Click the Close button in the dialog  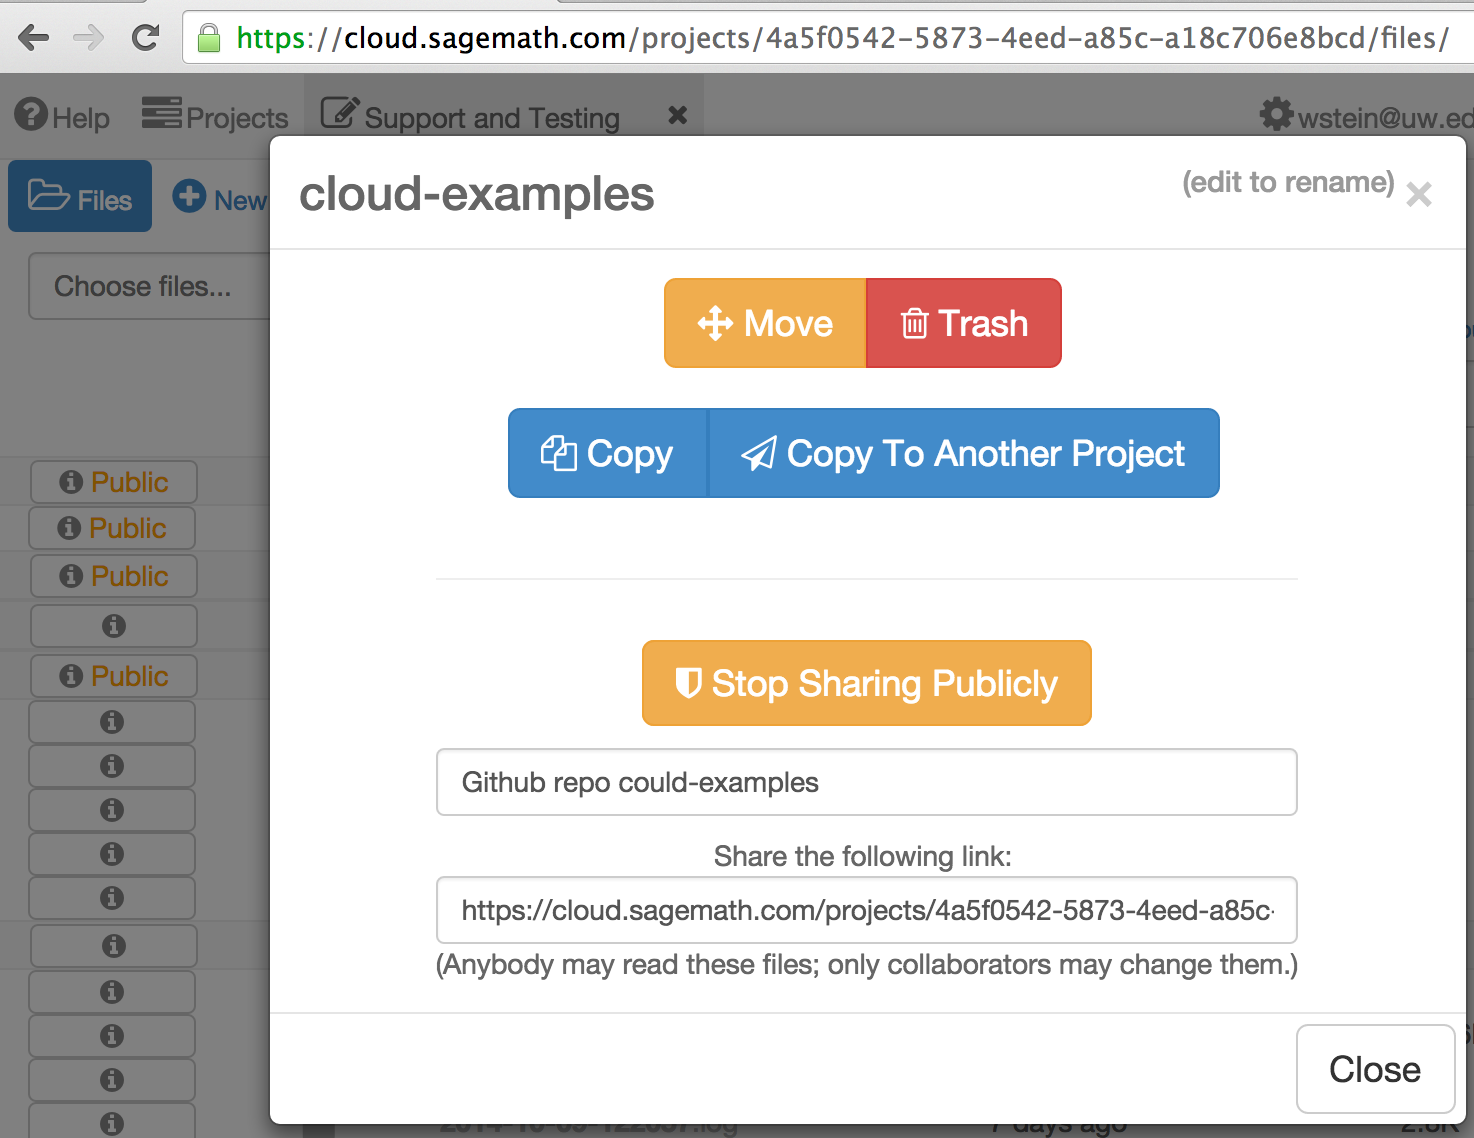coord(1375,1068)
